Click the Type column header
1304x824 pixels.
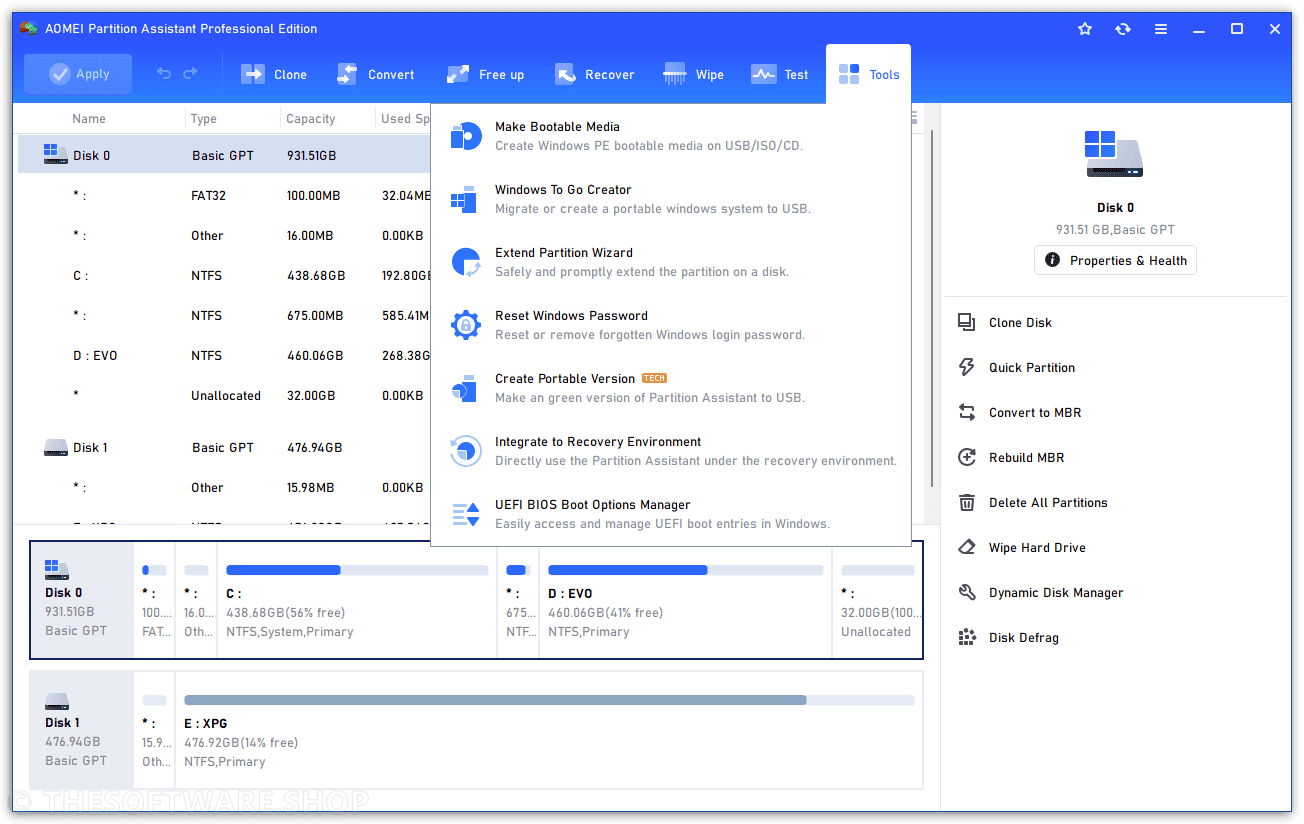pyautogui.click(x=204, y=118)
